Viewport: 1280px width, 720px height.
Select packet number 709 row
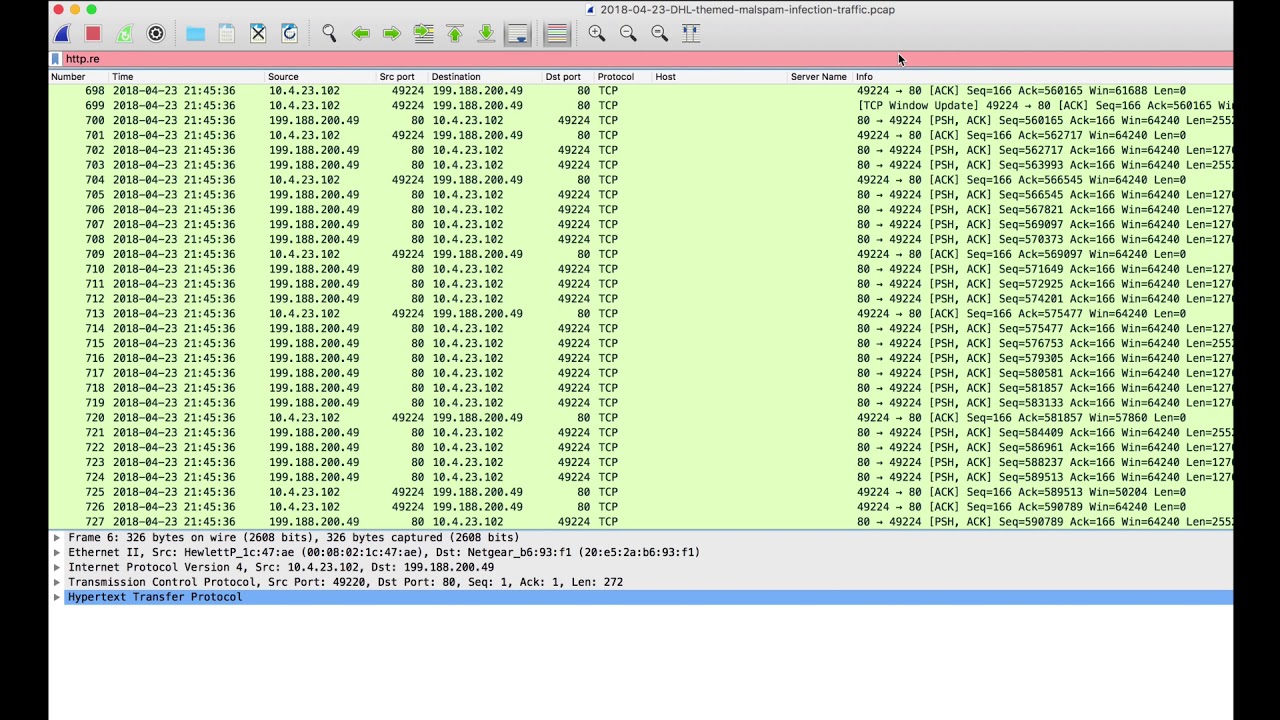coord(640,254)
